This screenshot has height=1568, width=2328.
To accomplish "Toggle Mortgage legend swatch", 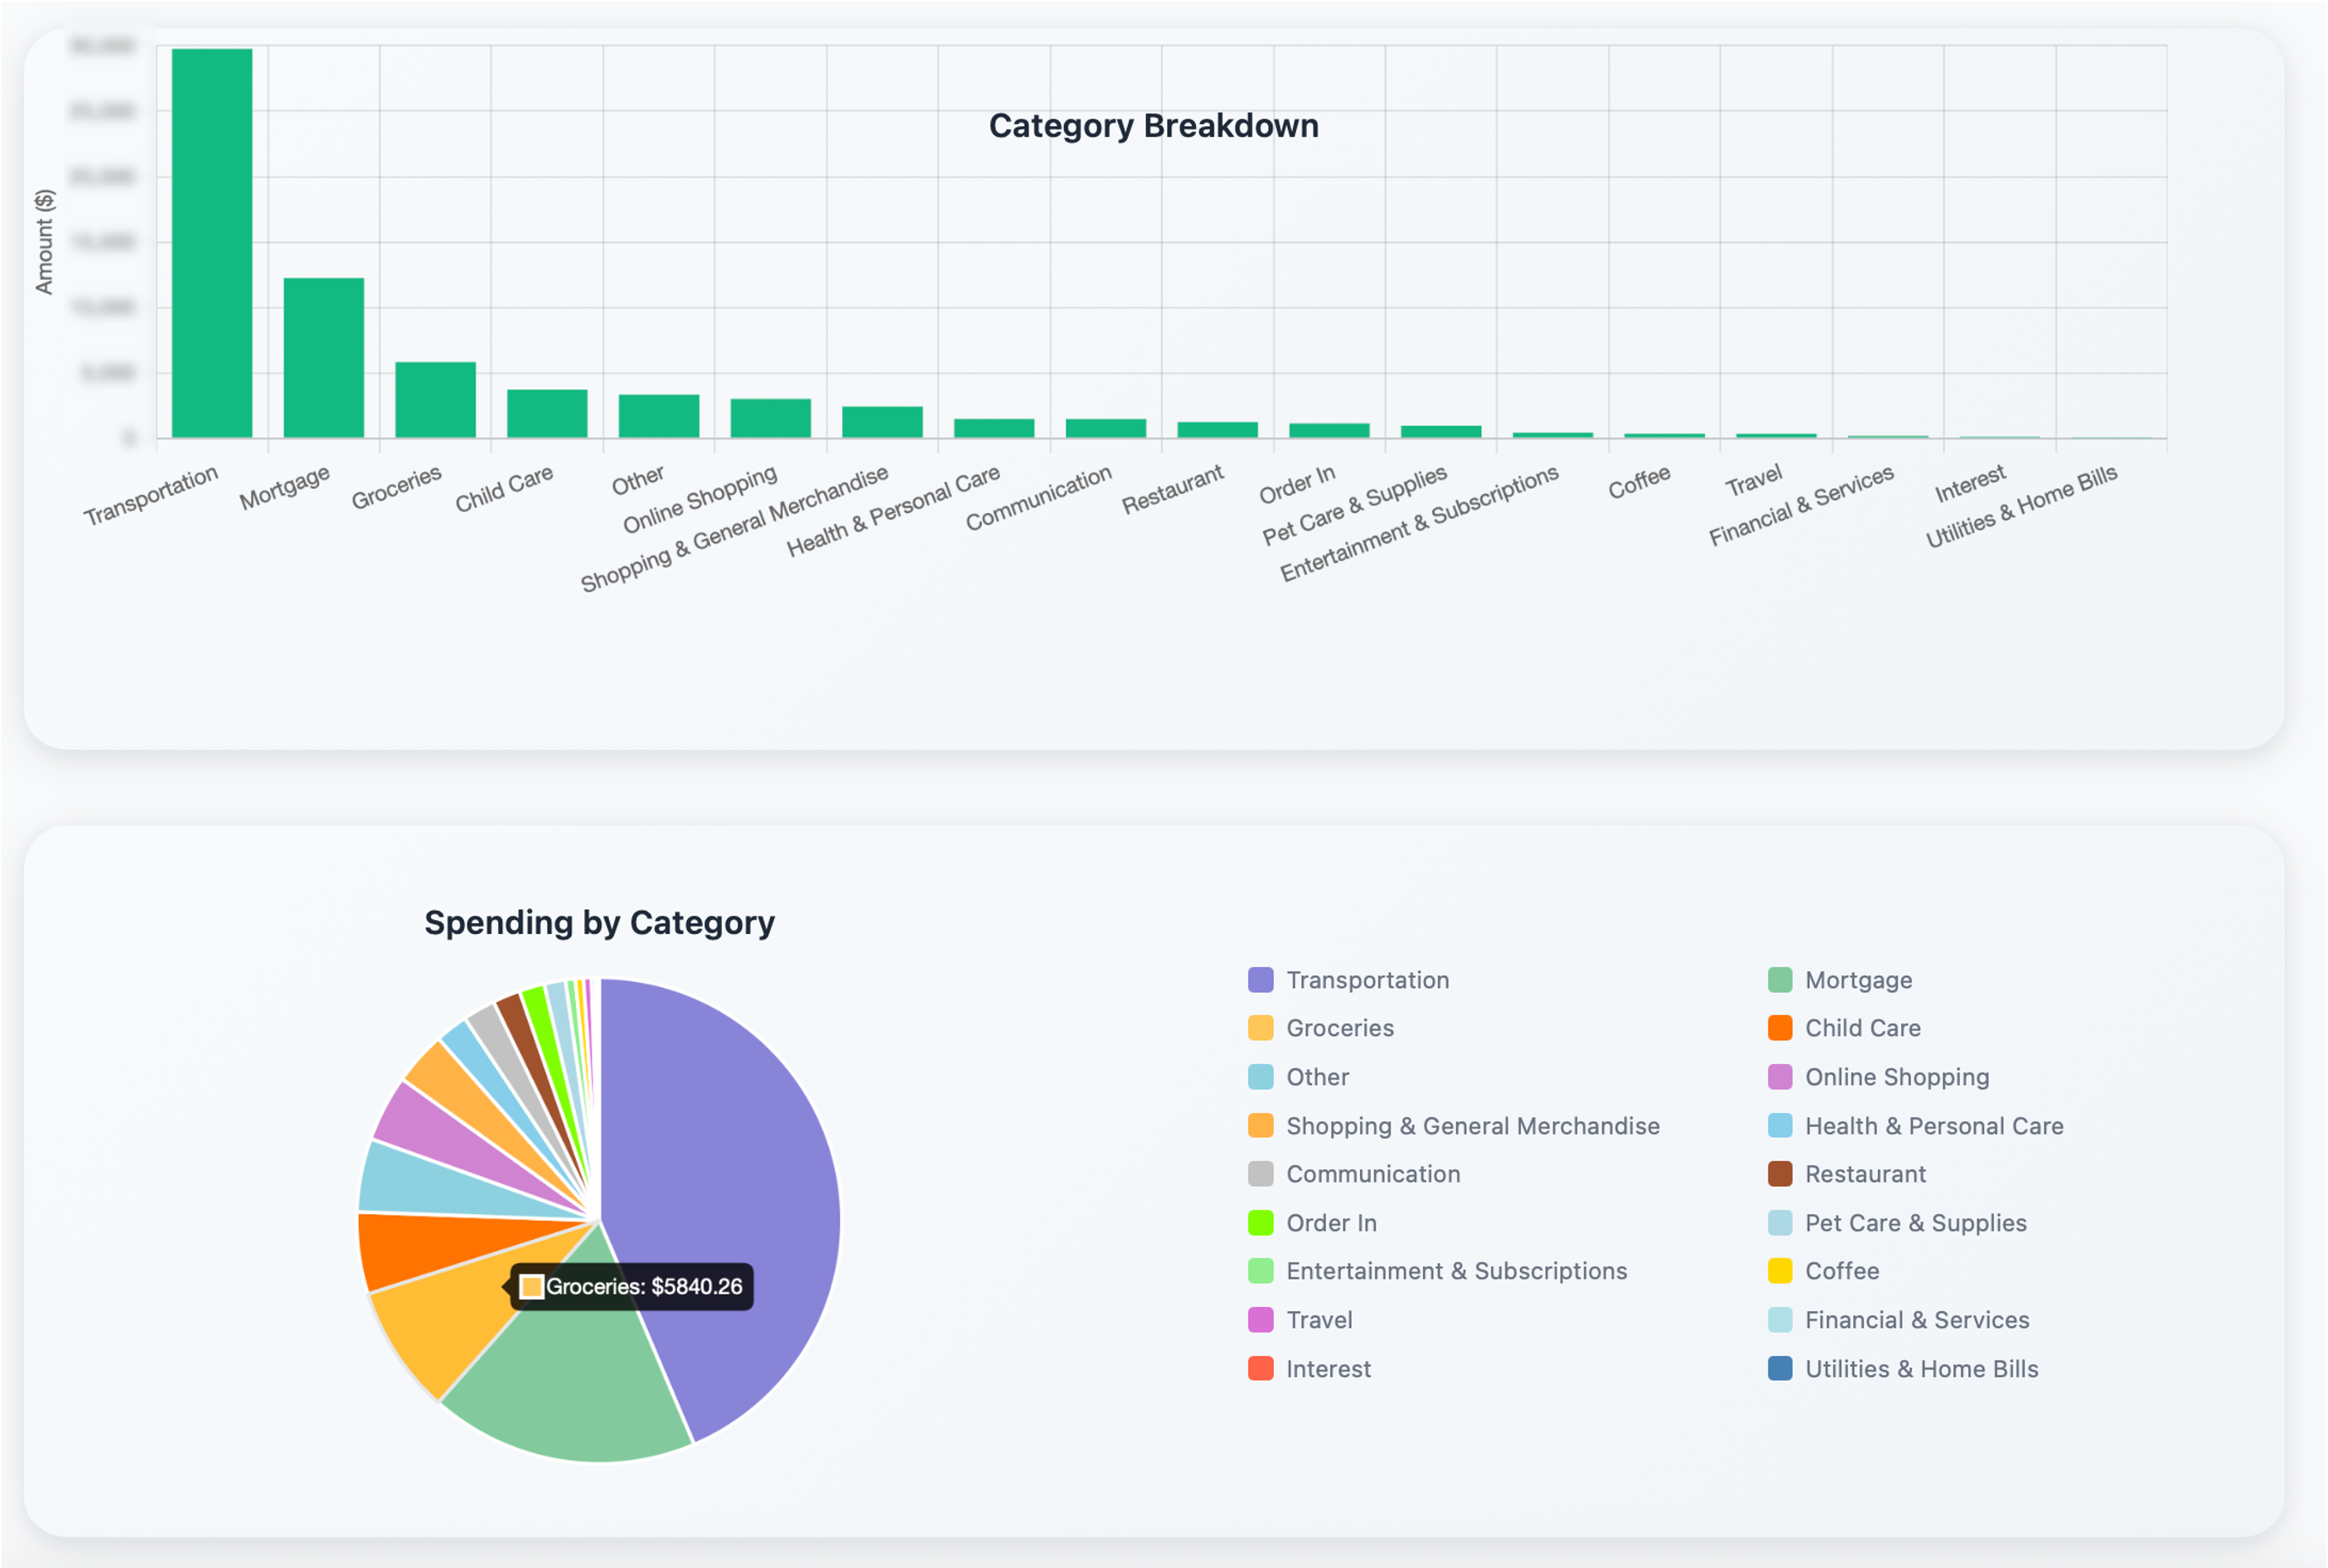I will point(1779,980).
